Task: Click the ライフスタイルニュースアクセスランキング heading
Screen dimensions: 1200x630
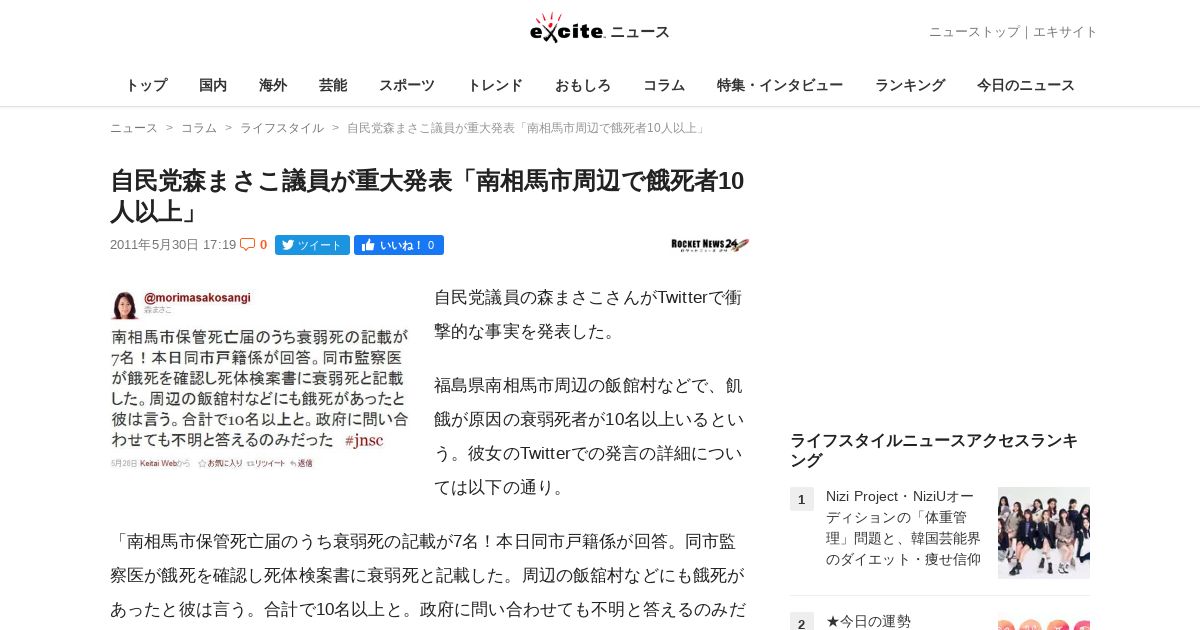Action: [934, 450]
